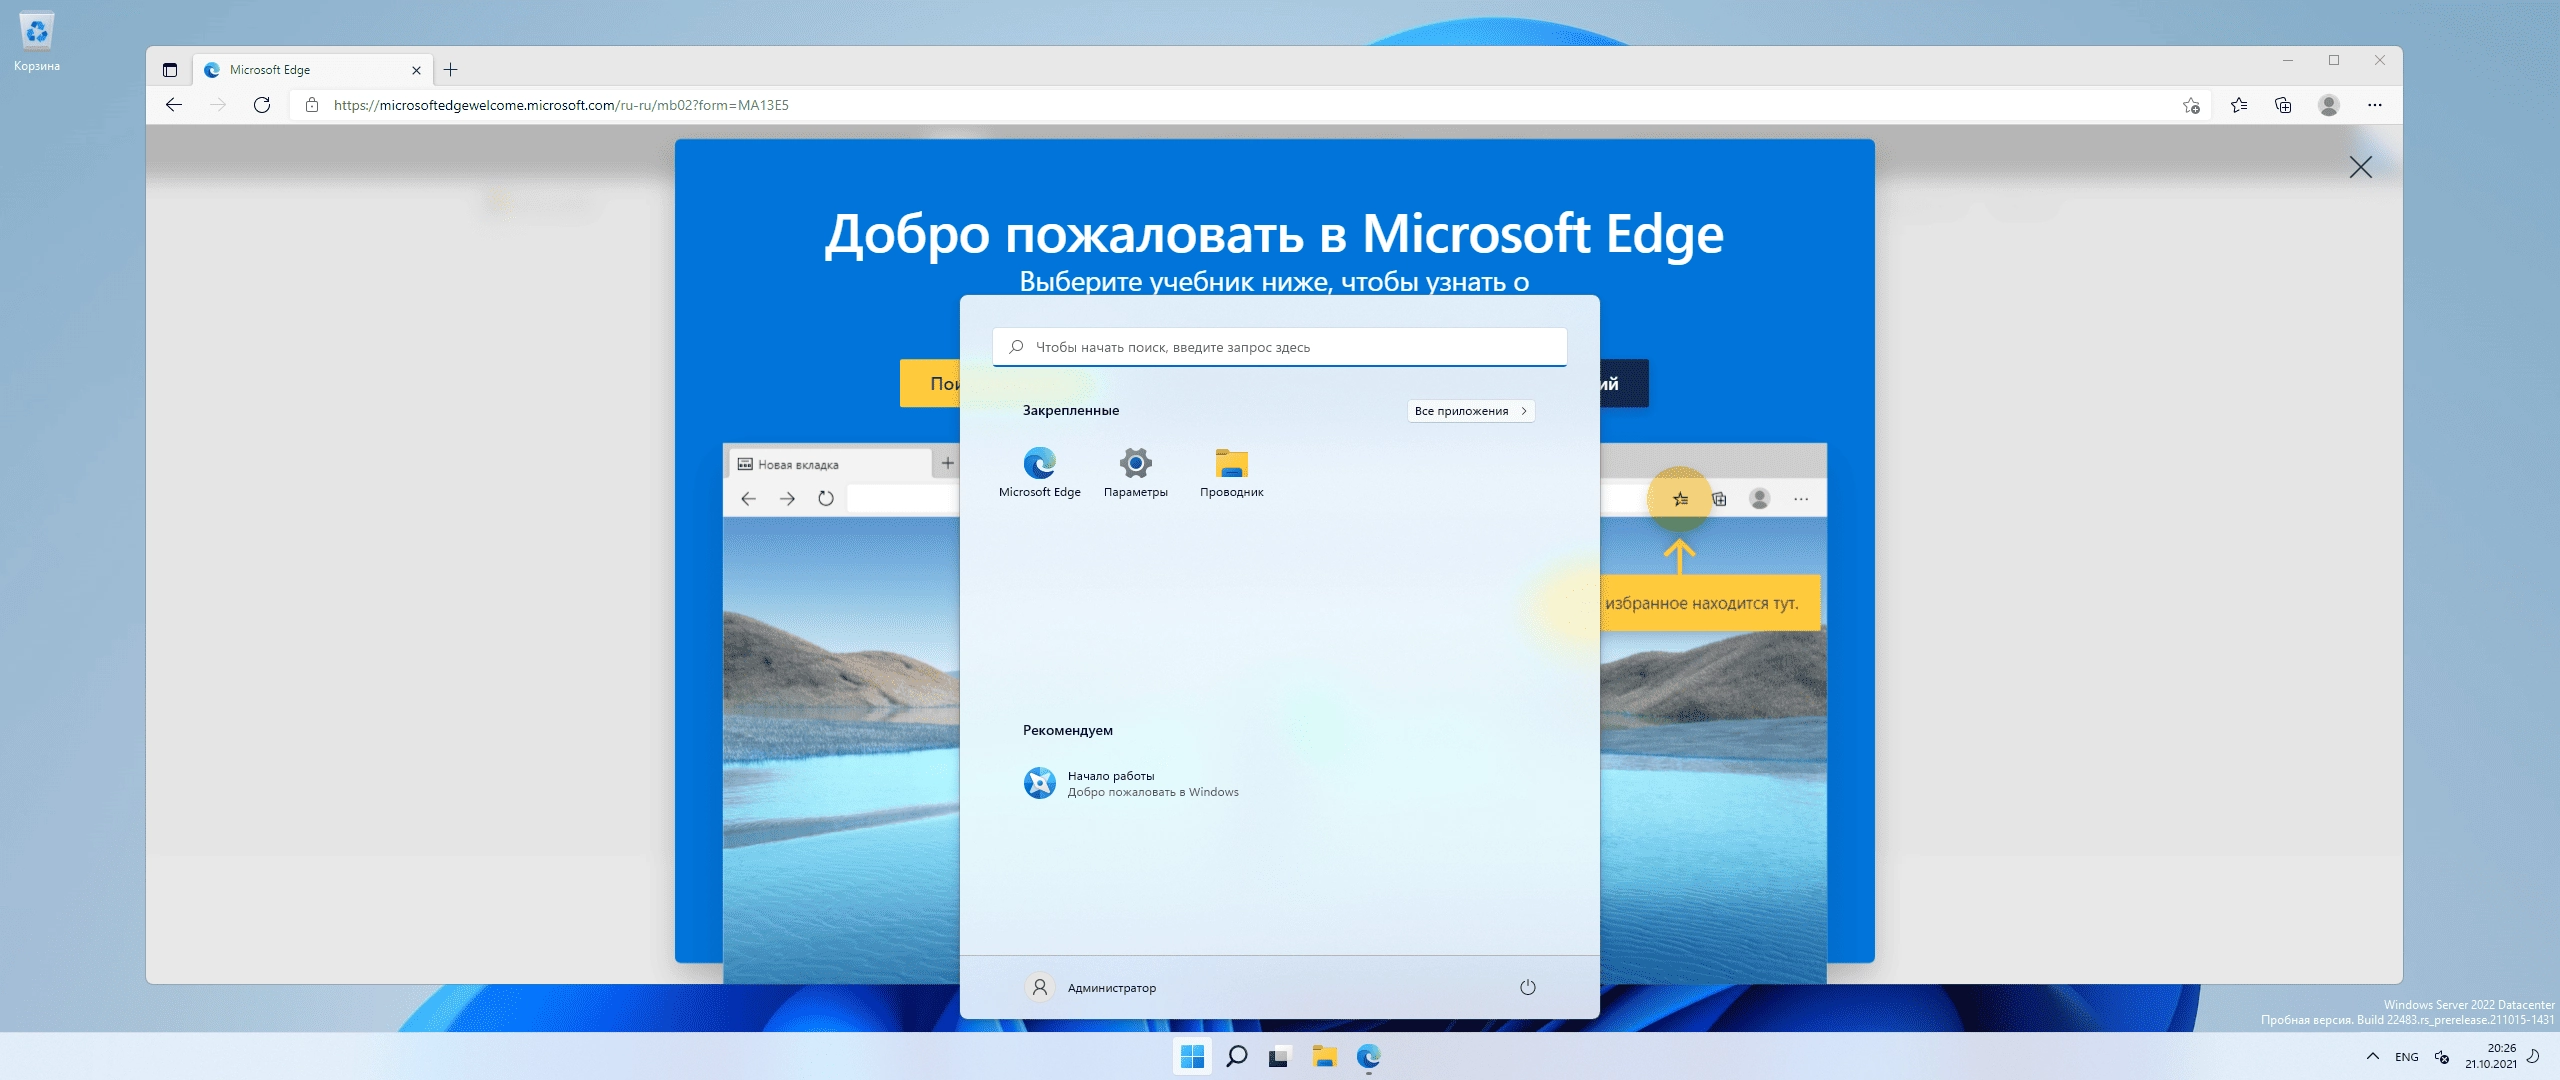Add this page to favorites star
The height and width of the screenshot is (1080, 2560).
(2191, 105)
